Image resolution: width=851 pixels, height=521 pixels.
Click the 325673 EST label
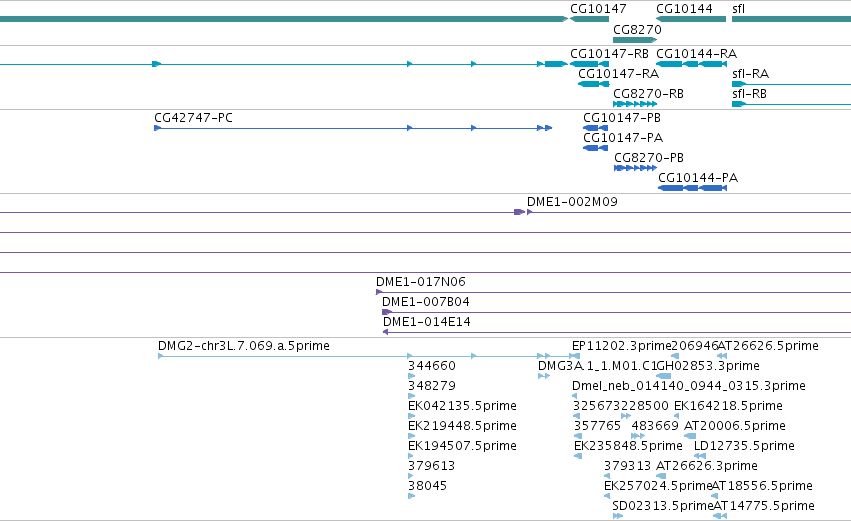pos(597,406)
